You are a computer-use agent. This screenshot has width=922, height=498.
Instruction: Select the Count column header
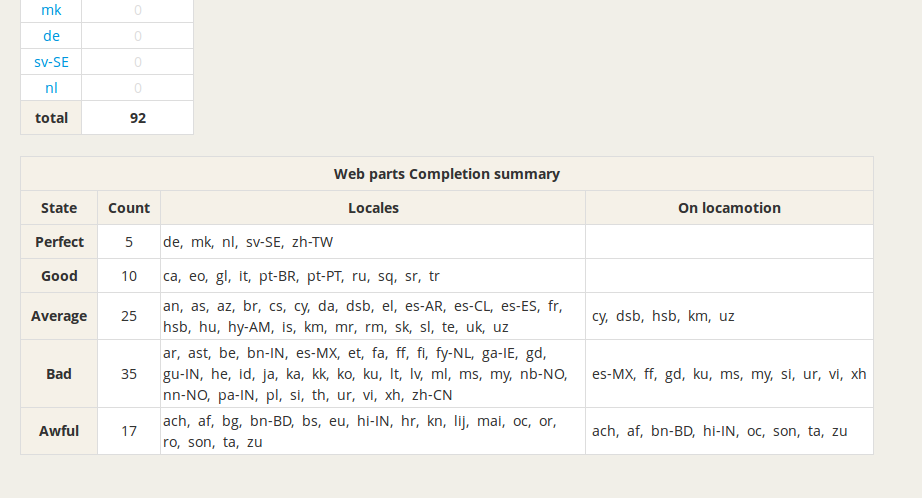pyautogui.click(x=129, y=208)
